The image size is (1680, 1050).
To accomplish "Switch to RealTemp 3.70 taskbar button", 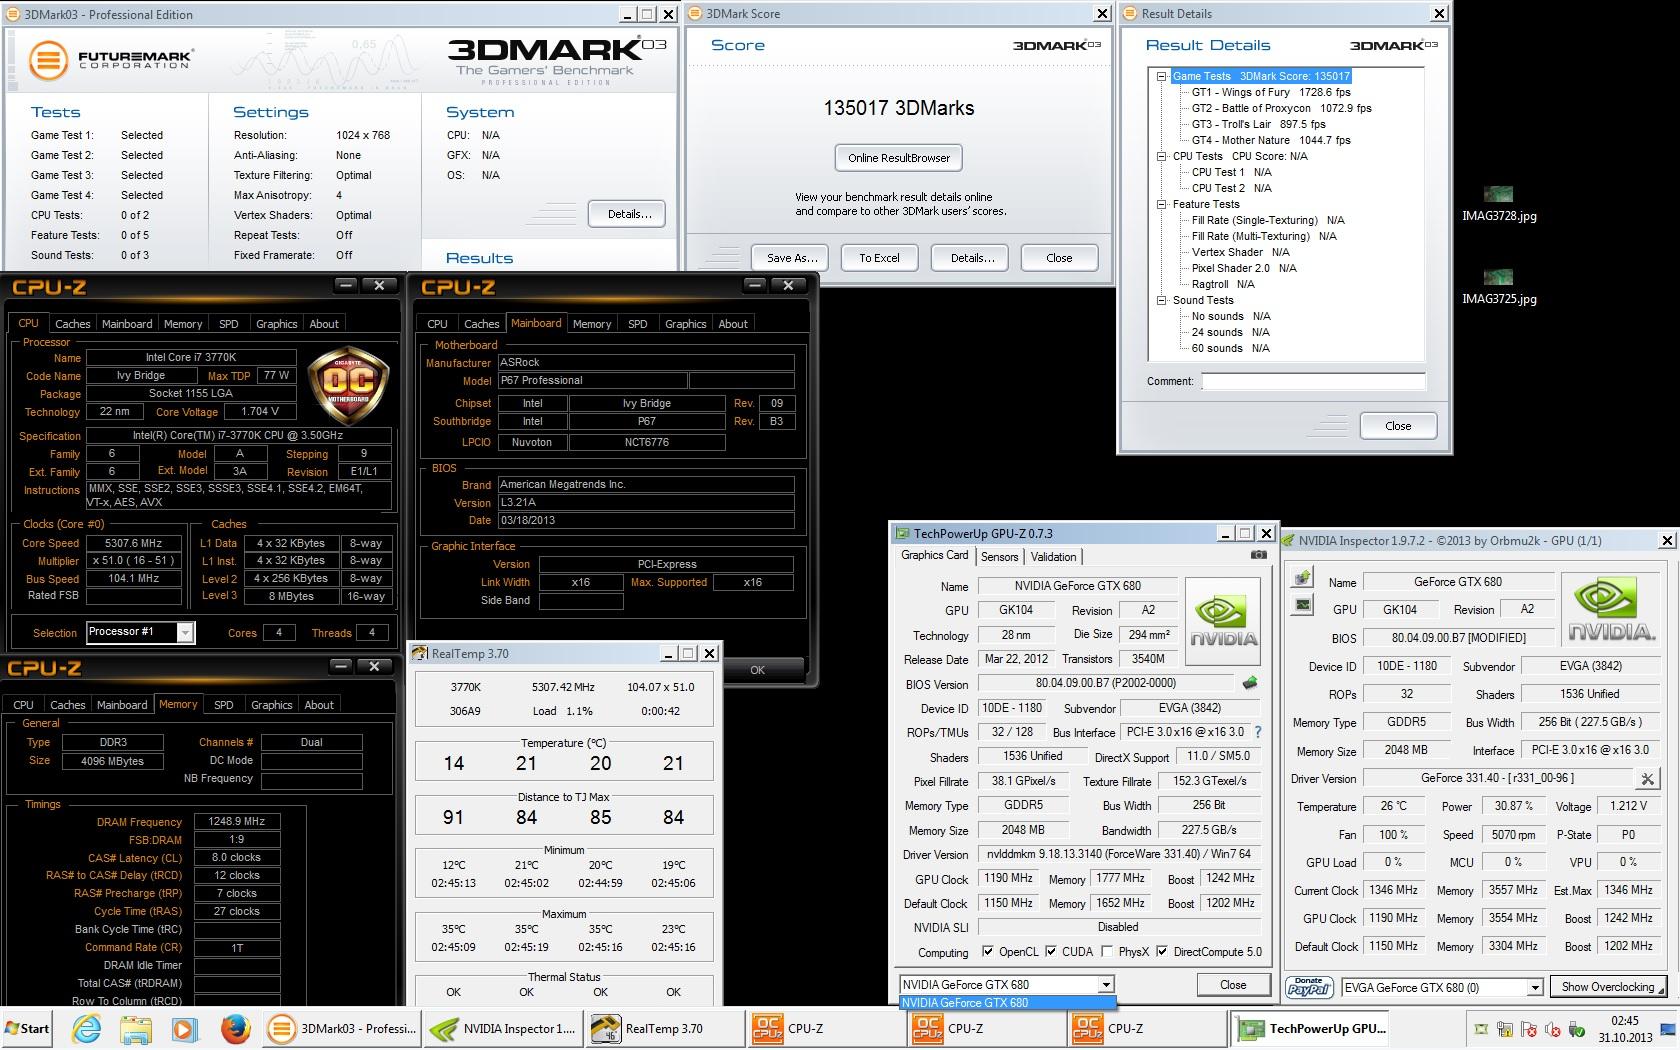I will pos(663,1028).
